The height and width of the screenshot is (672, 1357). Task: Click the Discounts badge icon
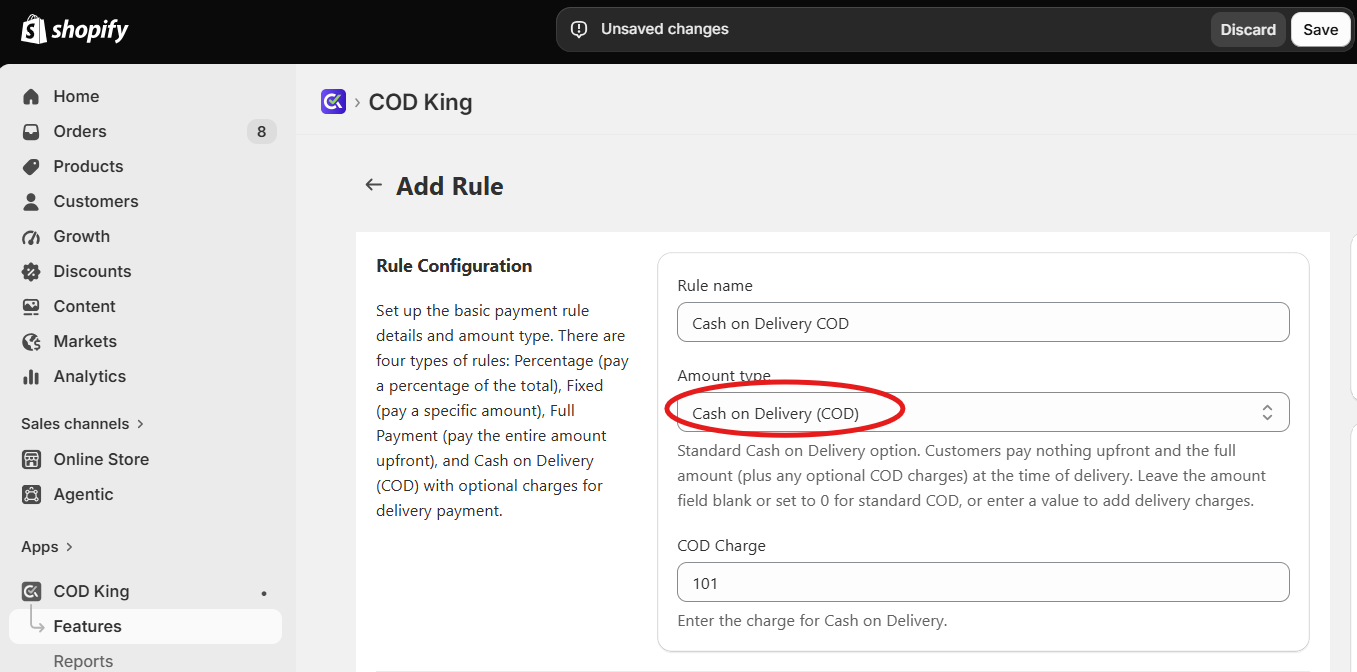31,271
